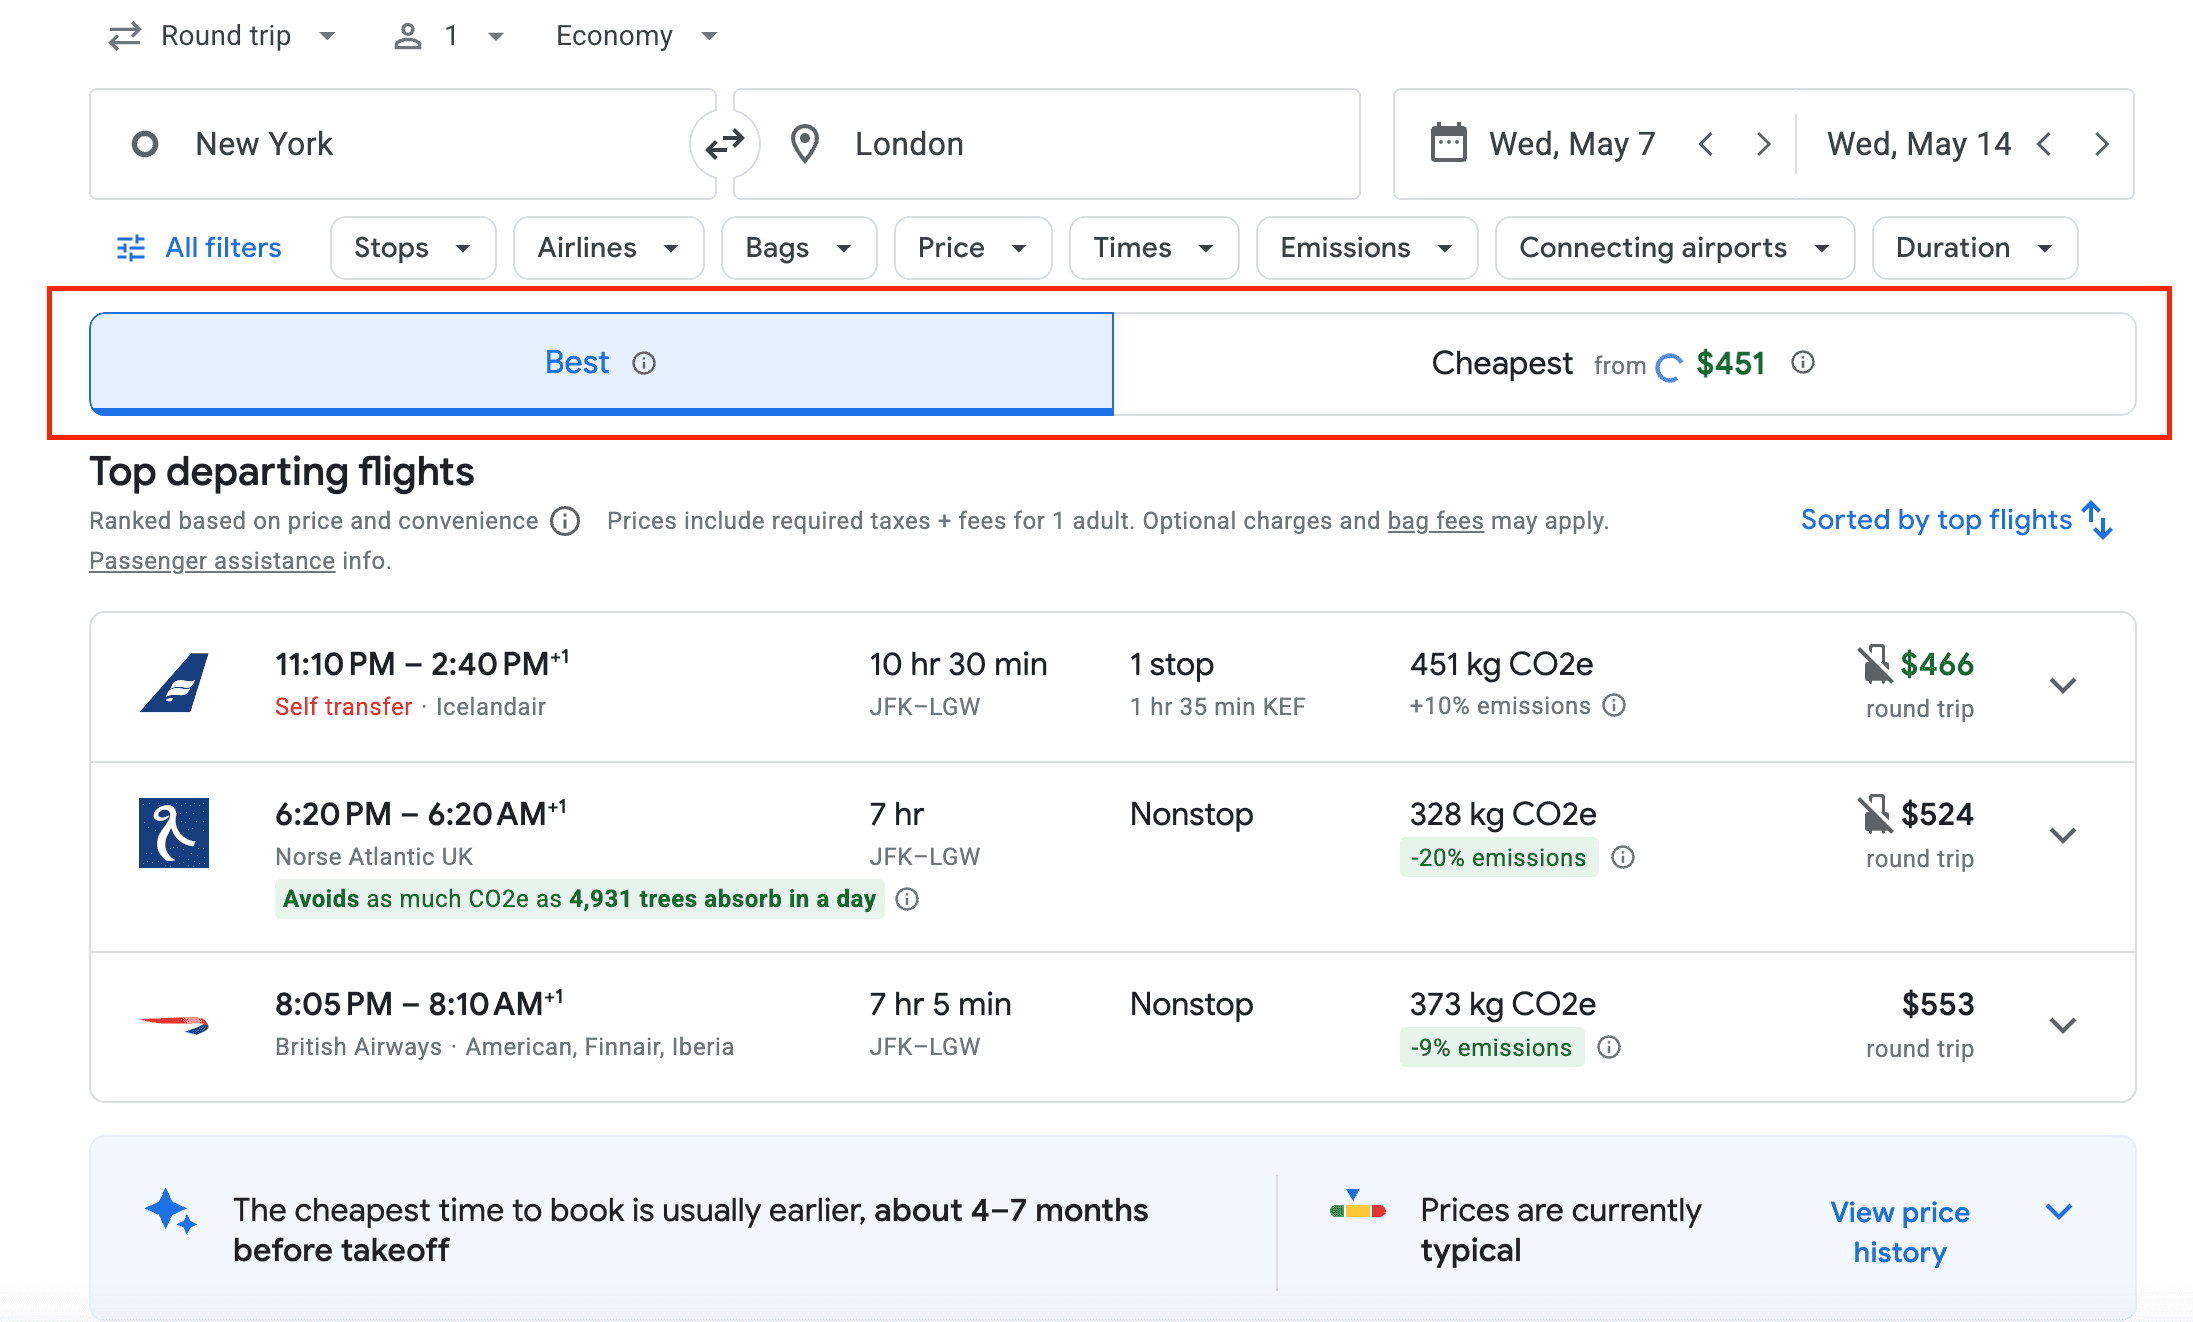Open the Passenger assistance link
The width and height of the screenshot is (2193, 1322).
pos(212,561)
